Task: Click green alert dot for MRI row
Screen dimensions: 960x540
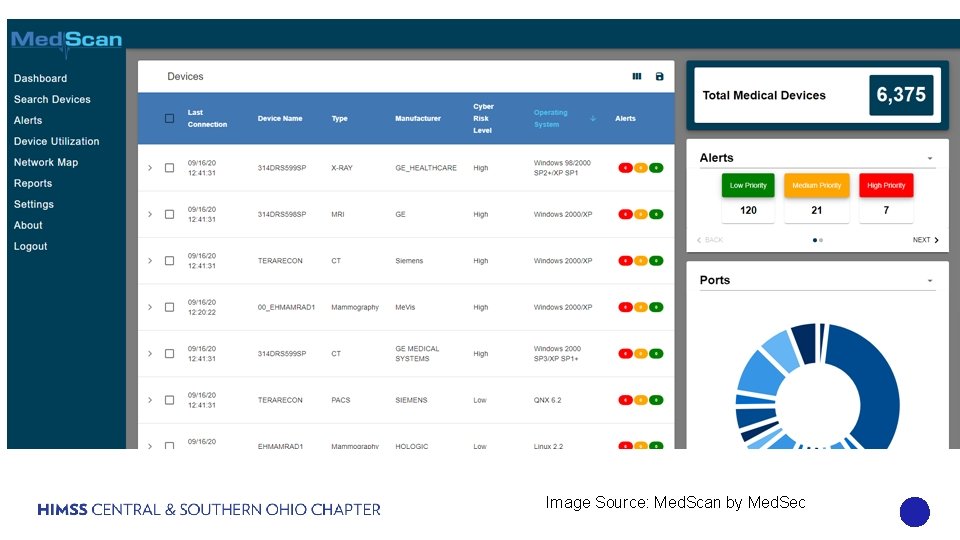Action: [x=656, y=214]
